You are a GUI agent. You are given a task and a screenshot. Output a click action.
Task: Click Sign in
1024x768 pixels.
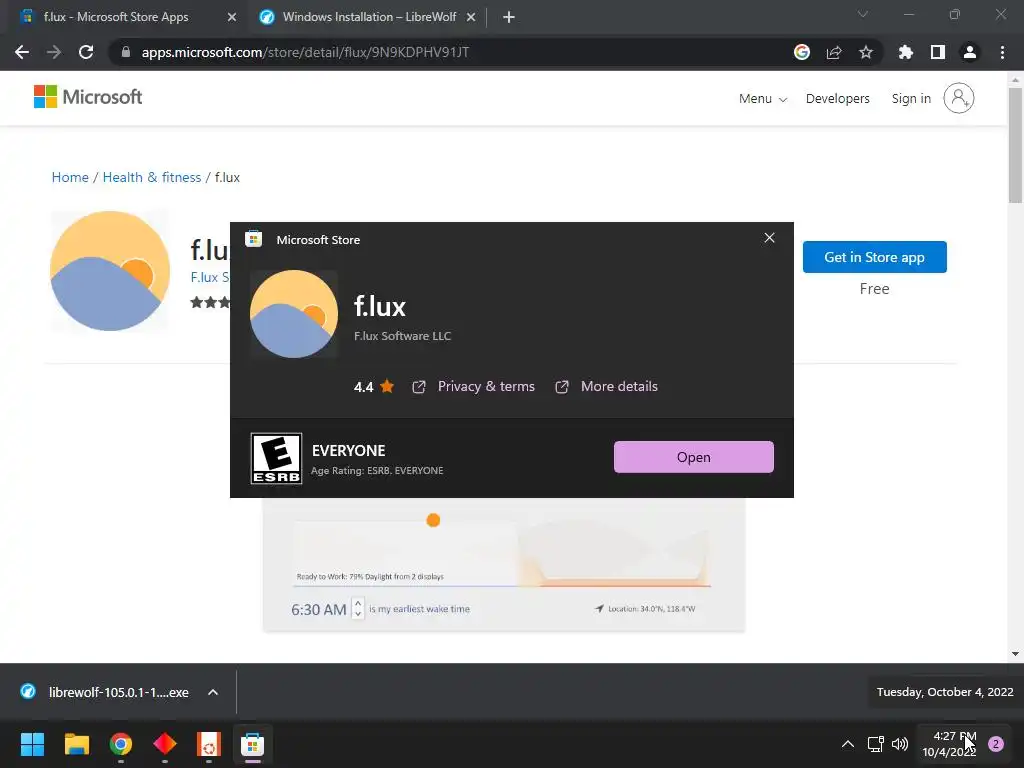911,99
